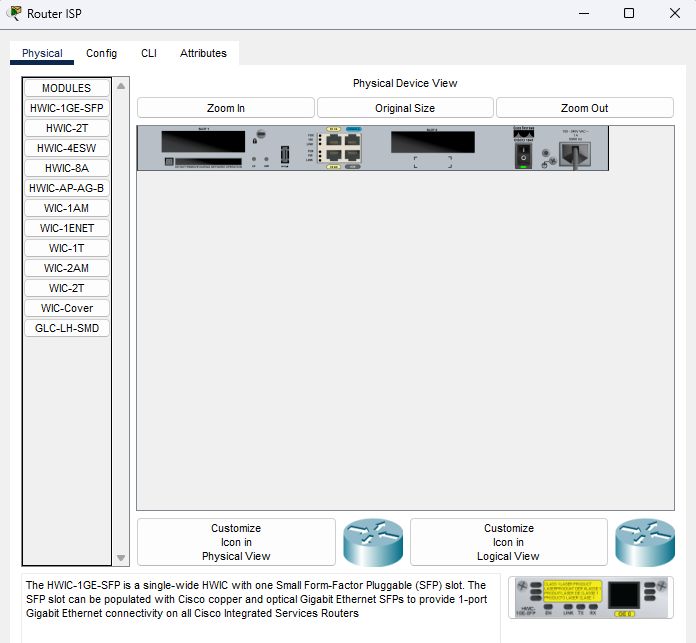Screen dimensions: 696x643
Task: Select the WIC-1AM module
Action: tap(67, 208)
